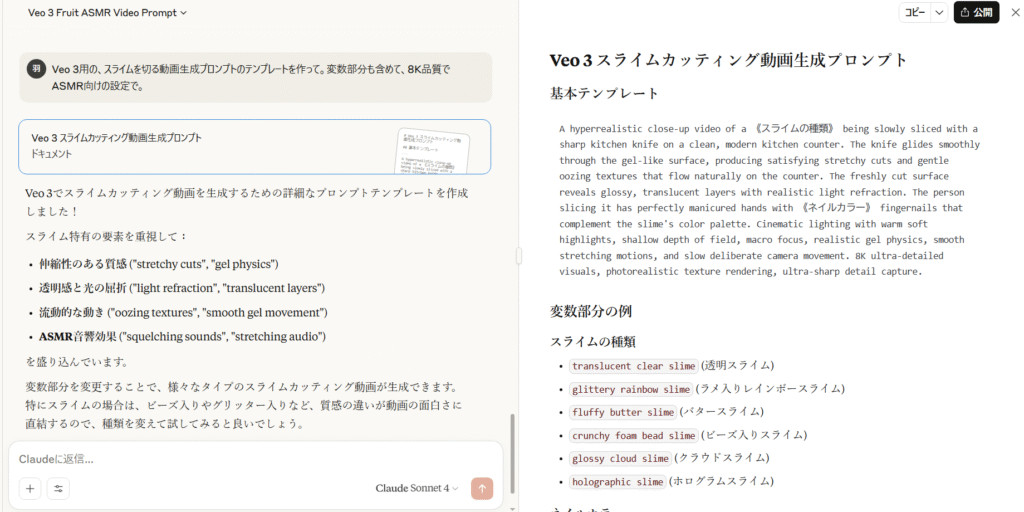Click the 伸縮性のある質感 bullet item

point(159,264)
